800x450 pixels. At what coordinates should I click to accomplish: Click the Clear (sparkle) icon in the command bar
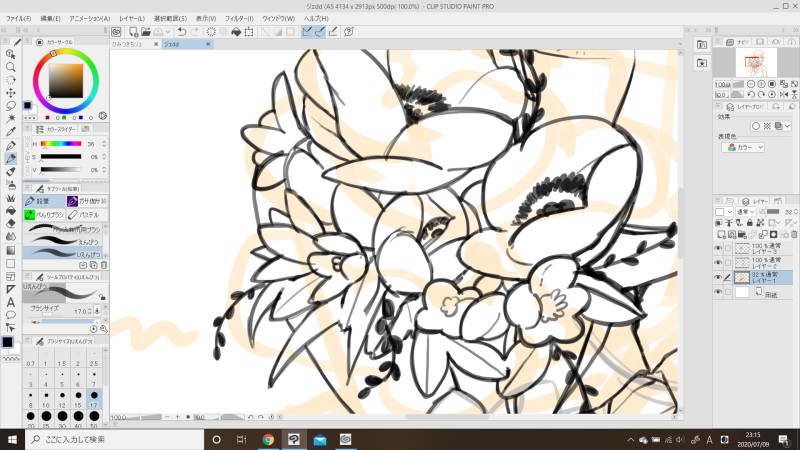tap(211, 32)
